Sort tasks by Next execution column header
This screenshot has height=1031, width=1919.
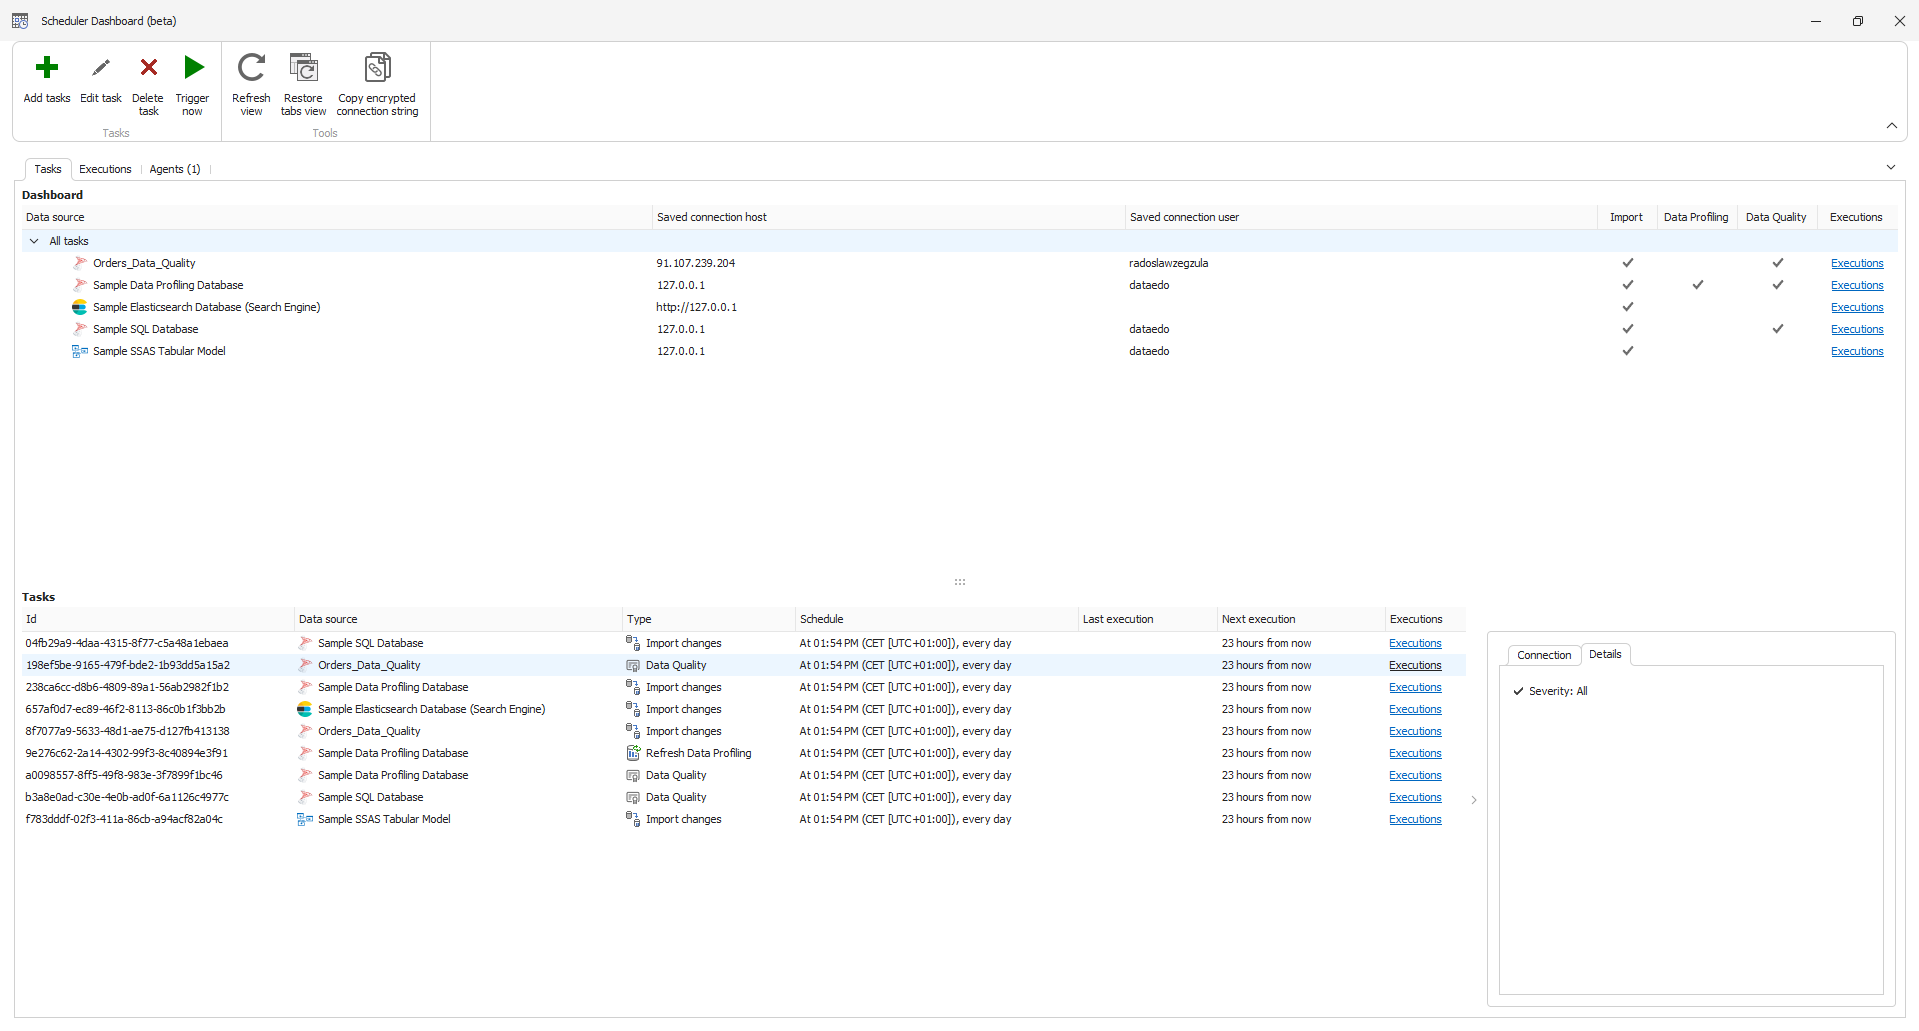point(1300,619)
